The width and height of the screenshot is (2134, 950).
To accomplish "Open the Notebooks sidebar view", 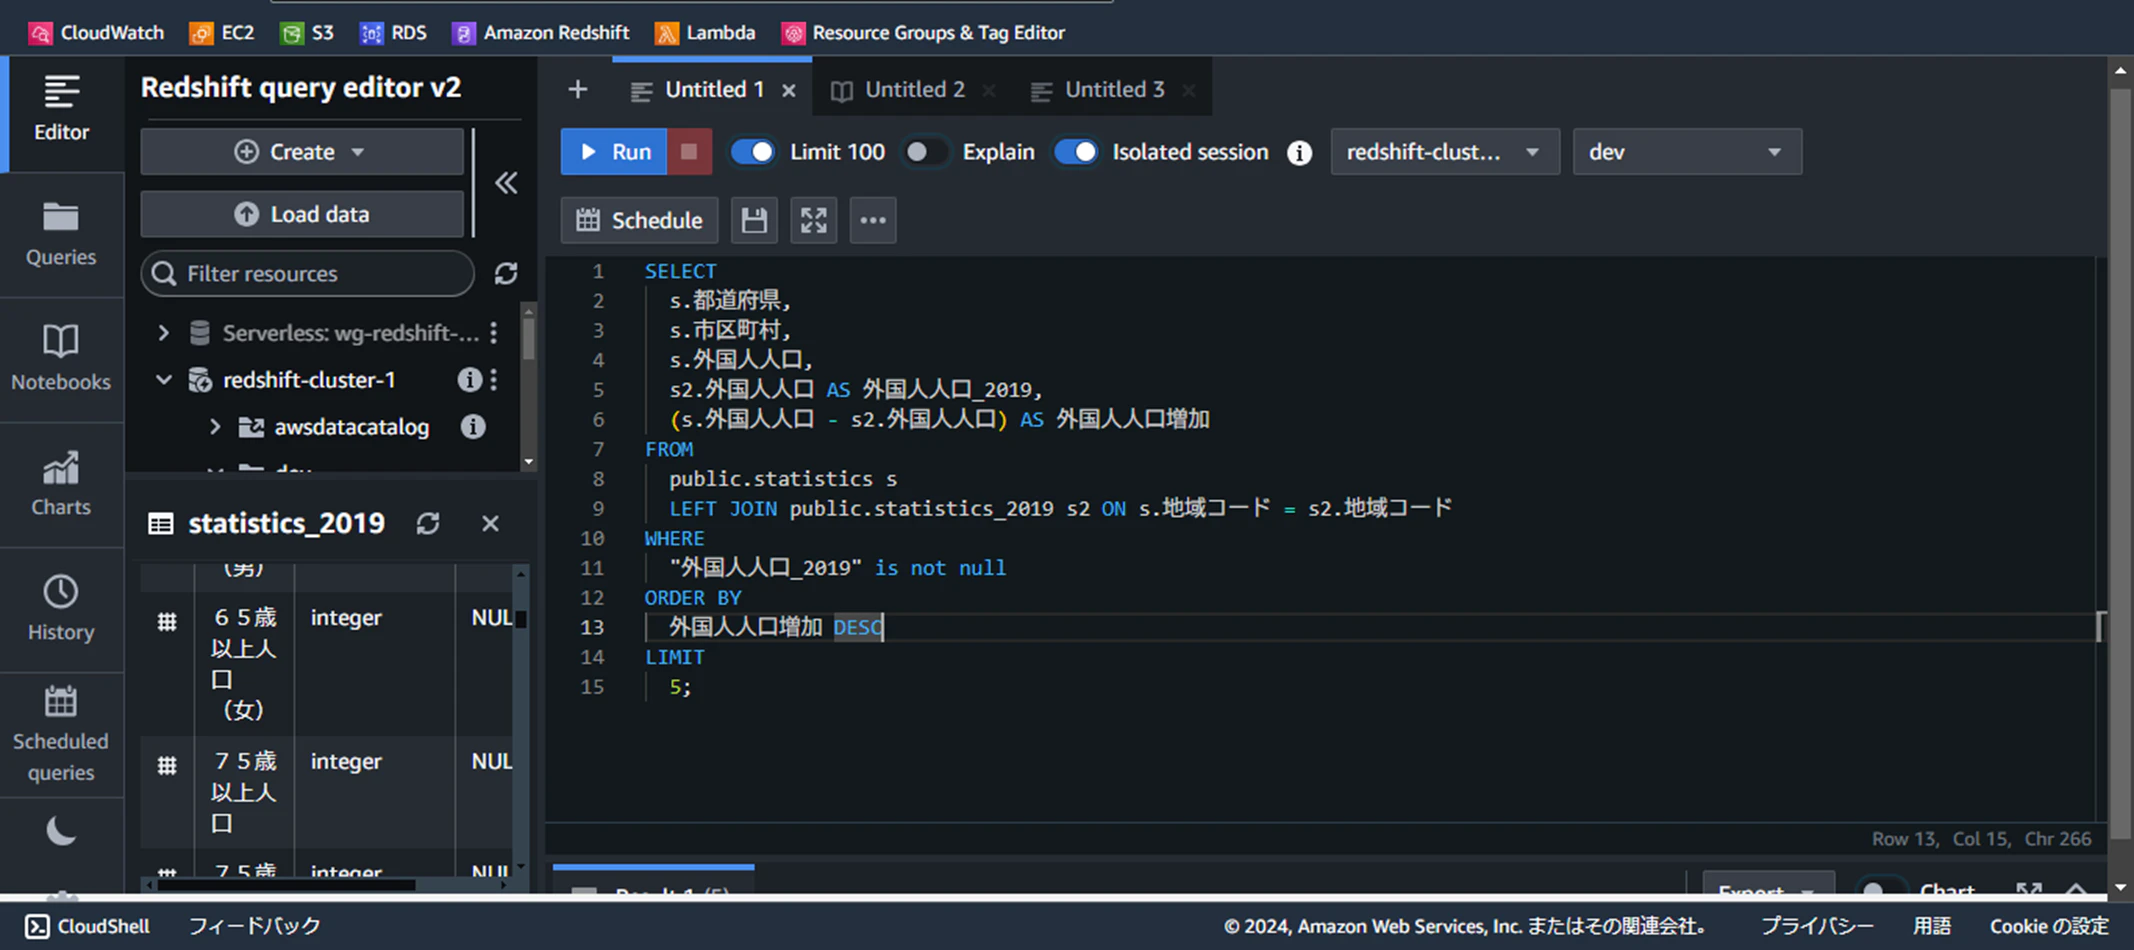I will coord(61,360).
